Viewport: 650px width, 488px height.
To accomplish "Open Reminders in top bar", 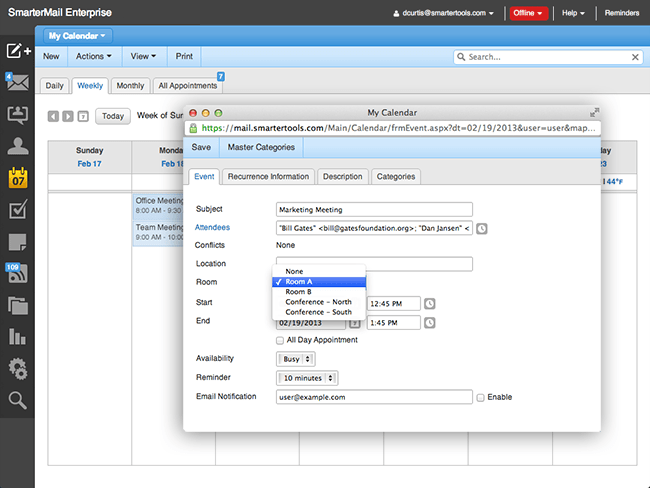I will (x=622, y=13).
